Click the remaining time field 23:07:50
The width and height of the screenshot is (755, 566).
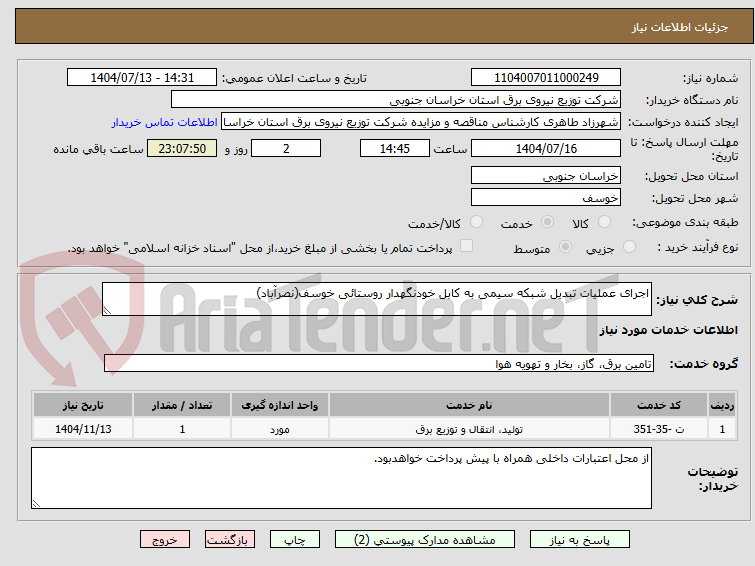pos(182,148)
